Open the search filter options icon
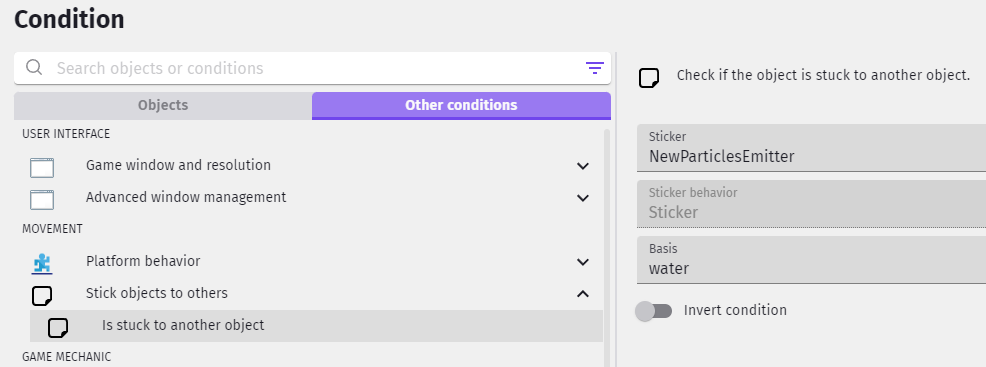986x367 pixels. click(594, 68)
